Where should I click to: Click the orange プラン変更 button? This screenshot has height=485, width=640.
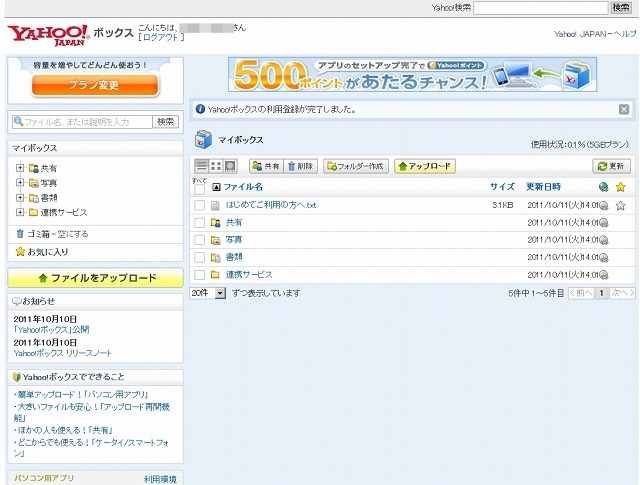tap(95, 85)
